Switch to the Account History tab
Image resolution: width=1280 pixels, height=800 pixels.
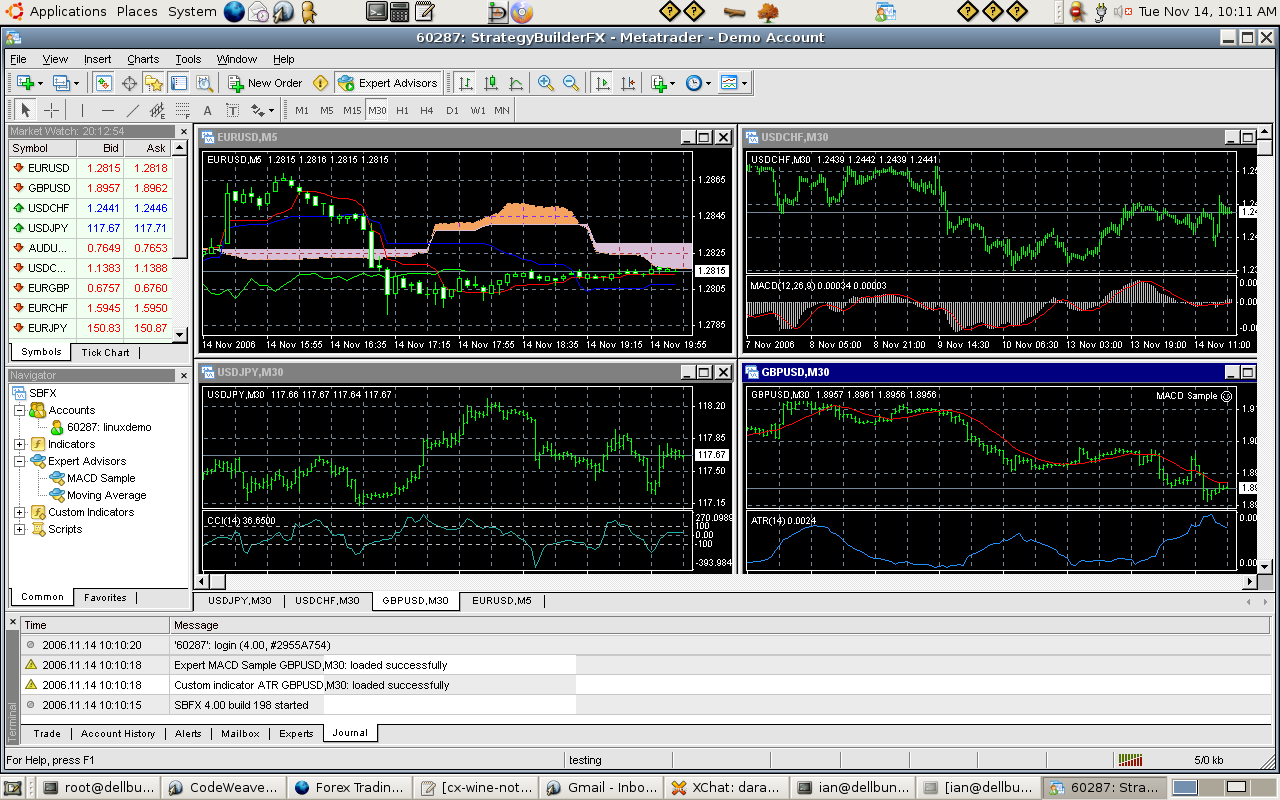click(117, 733)
